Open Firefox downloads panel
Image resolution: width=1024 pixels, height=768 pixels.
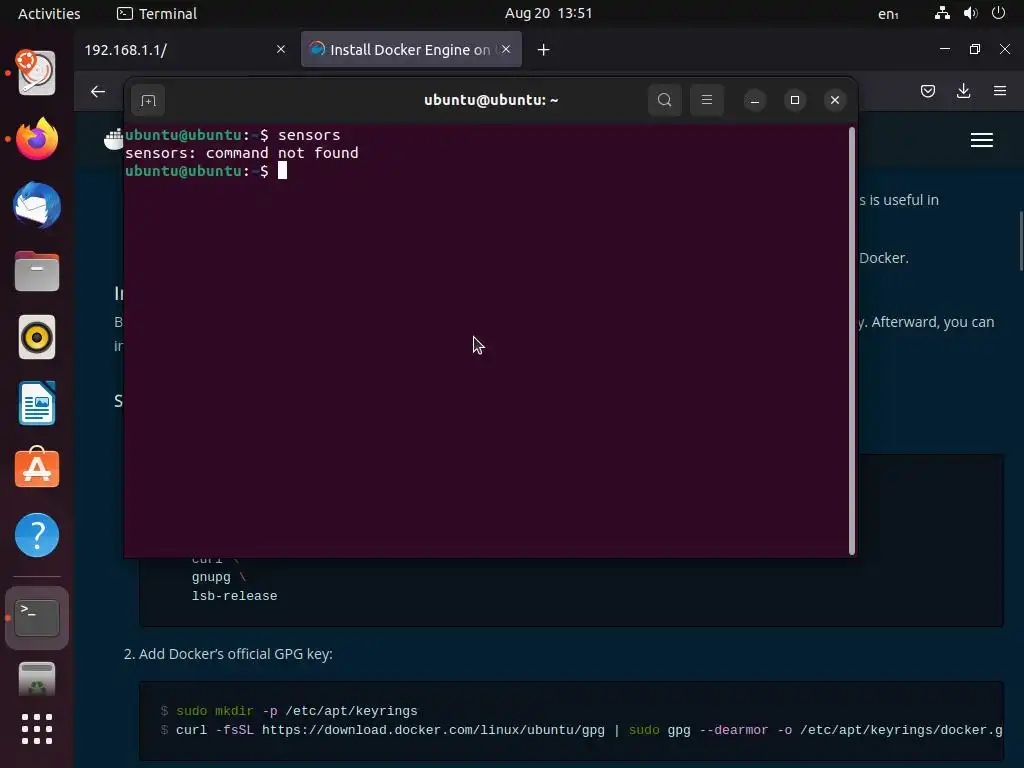pos(963,91)
